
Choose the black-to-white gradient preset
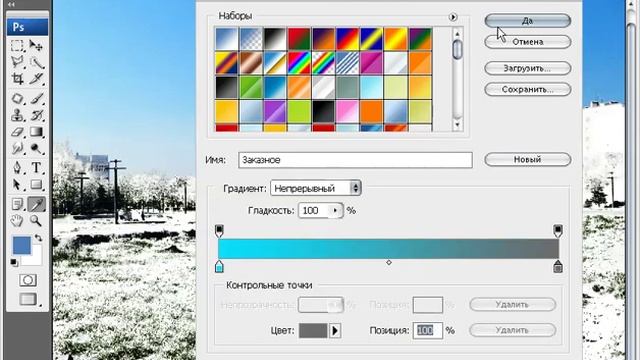(x=275, y=39)
